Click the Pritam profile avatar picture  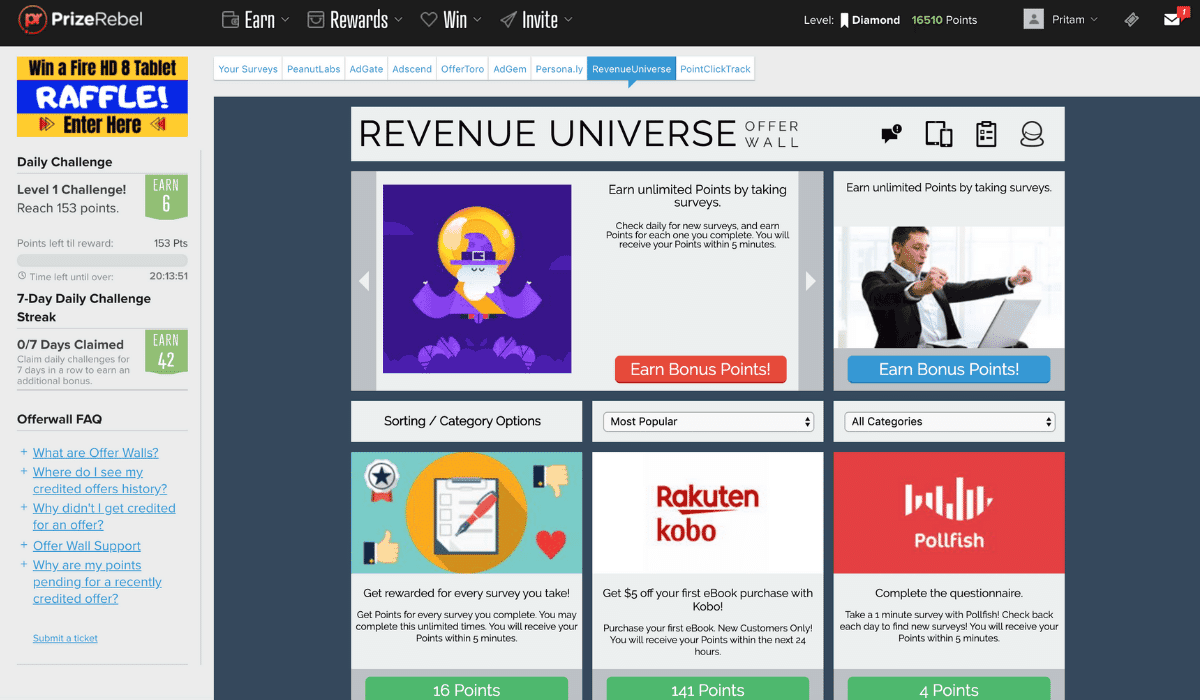click(x=1034, y=19)
